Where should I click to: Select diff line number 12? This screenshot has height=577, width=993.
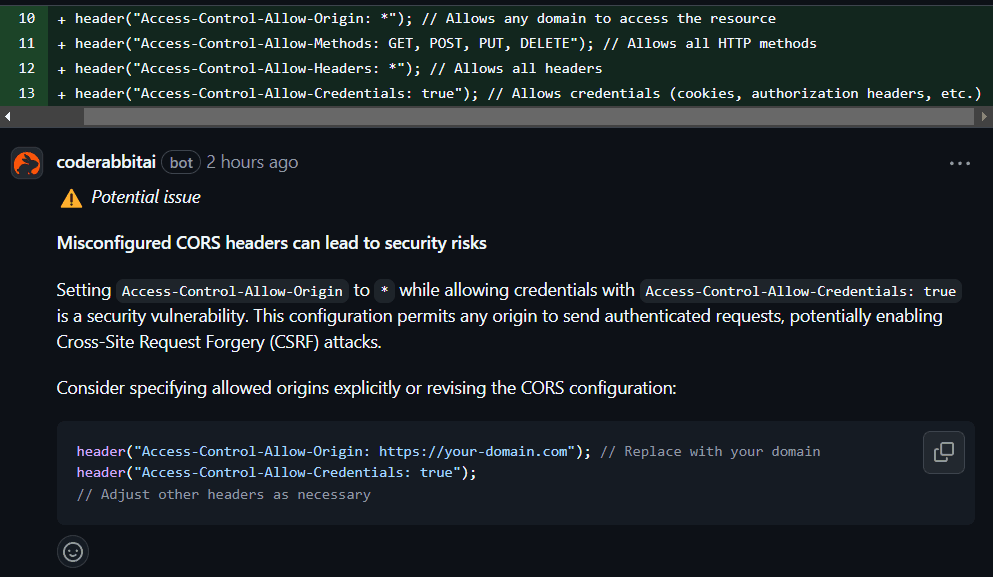click(x=27, y=69)
